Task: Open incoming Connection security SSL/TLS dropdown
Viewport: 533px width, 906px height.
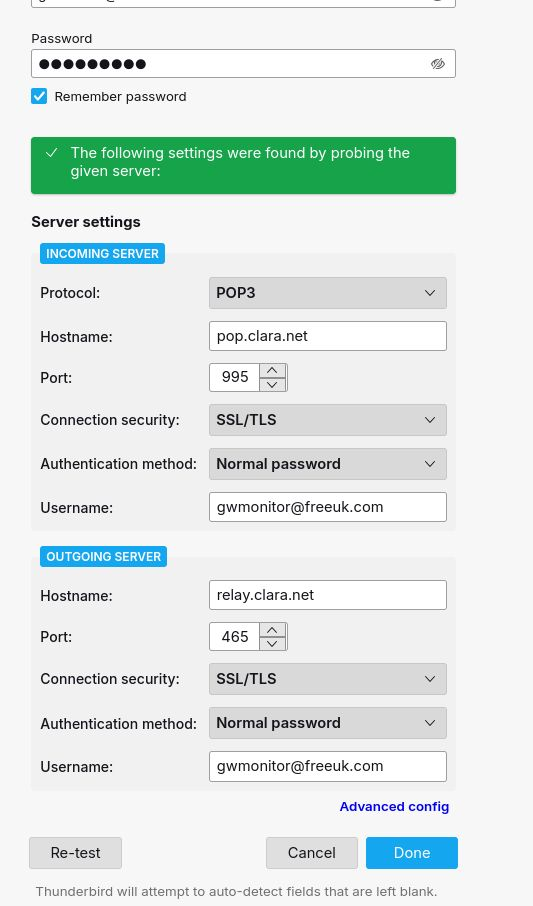Action: click(328, 420)
